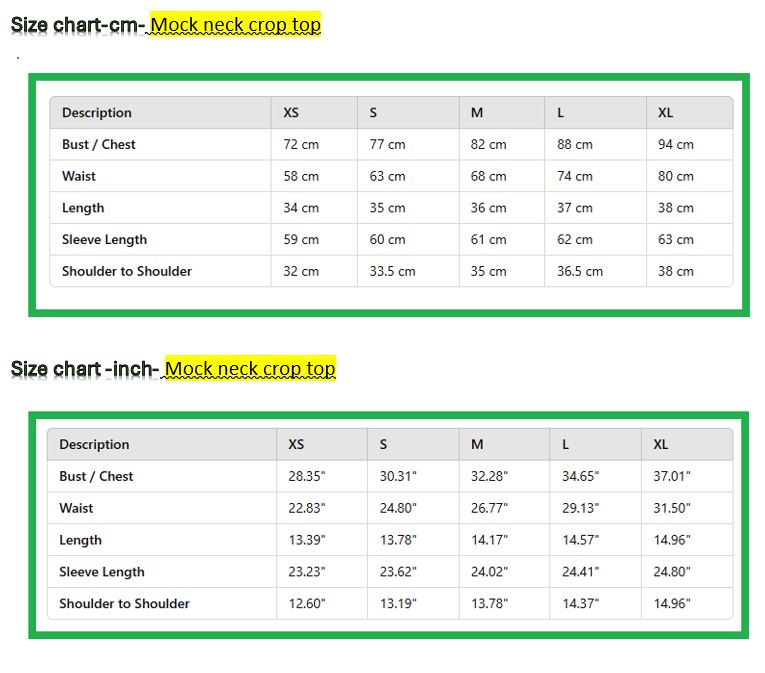The height and width of the screenshot is (673, 765).
Task: Click 'Description' header in the cm table
Action: (97, 113)
